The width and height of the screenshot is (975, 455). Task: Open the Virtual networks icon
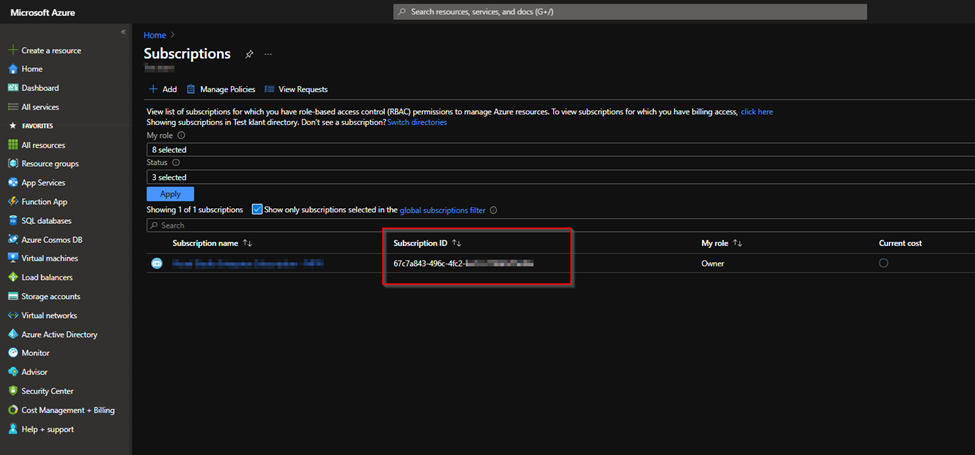pyautogui.click(x=12, y=315)
